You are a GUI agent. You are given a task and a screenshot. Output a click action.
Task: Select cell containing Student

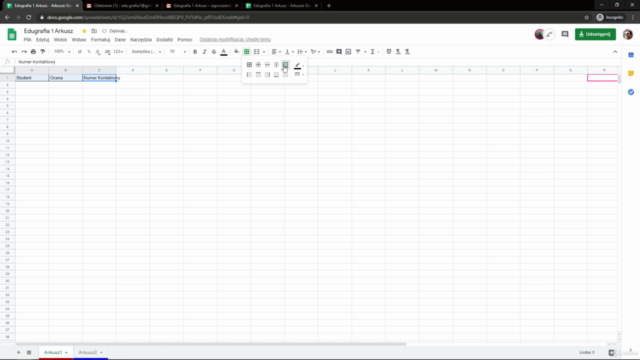(32, 78)
